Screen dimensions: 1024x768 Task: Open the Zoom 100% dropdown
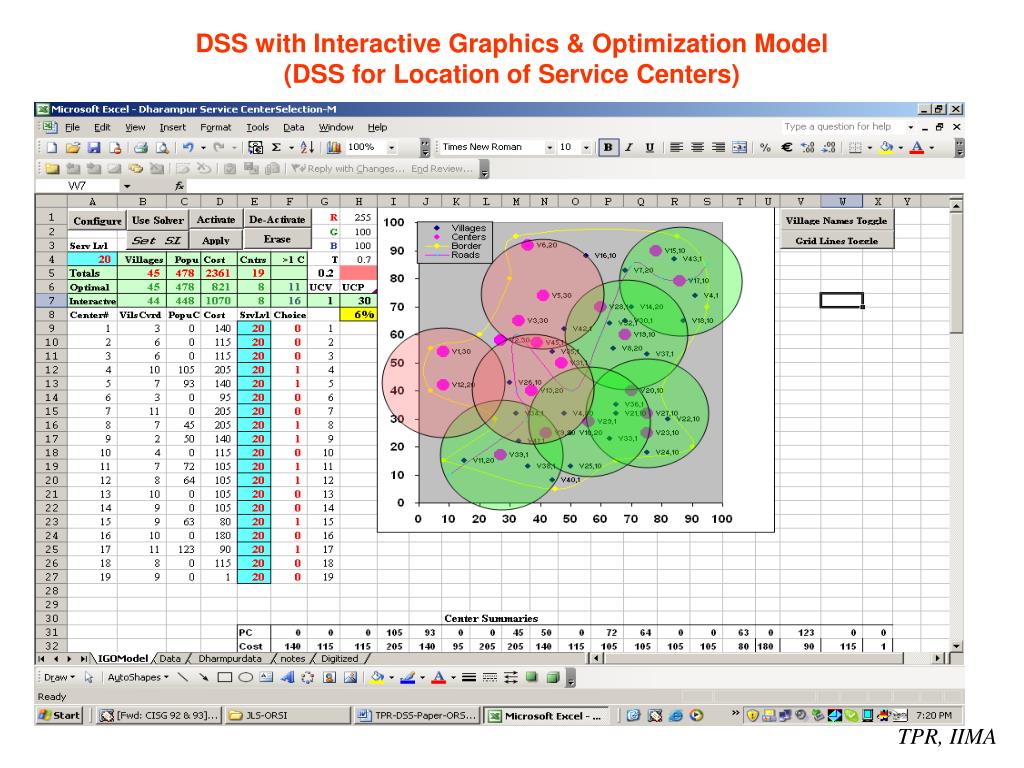[x=392, y=148]
